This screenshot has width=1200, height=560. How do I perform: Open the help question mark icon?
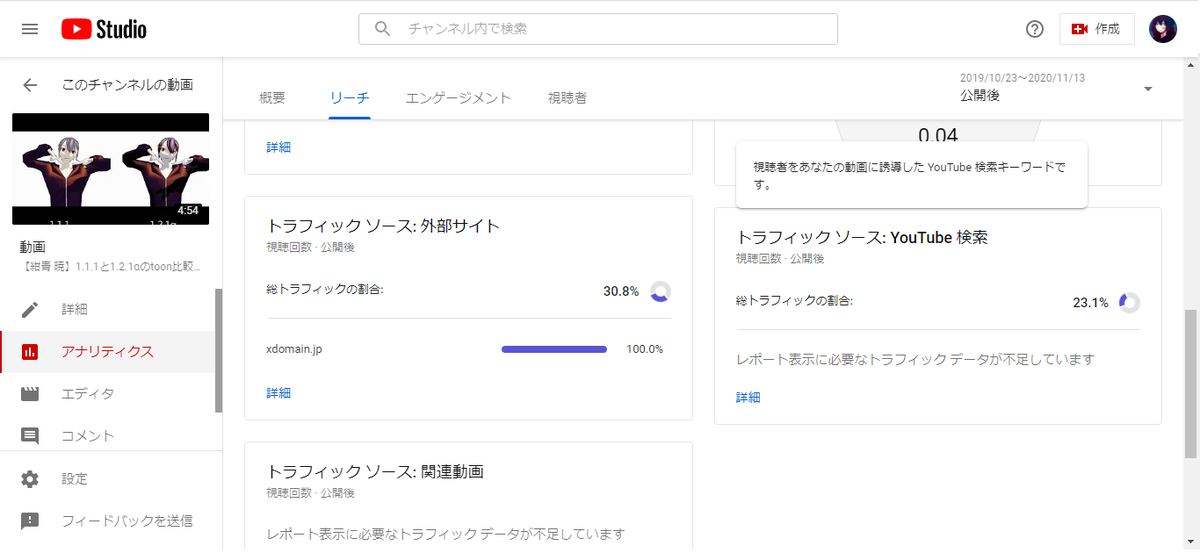point(1035,29)
